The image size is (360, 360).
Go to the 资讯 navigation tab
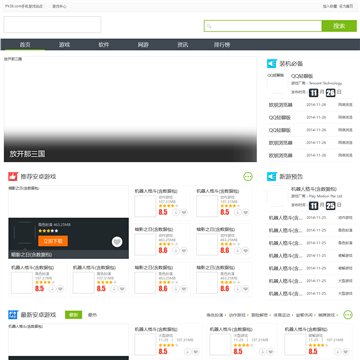(x=182, y=45)
